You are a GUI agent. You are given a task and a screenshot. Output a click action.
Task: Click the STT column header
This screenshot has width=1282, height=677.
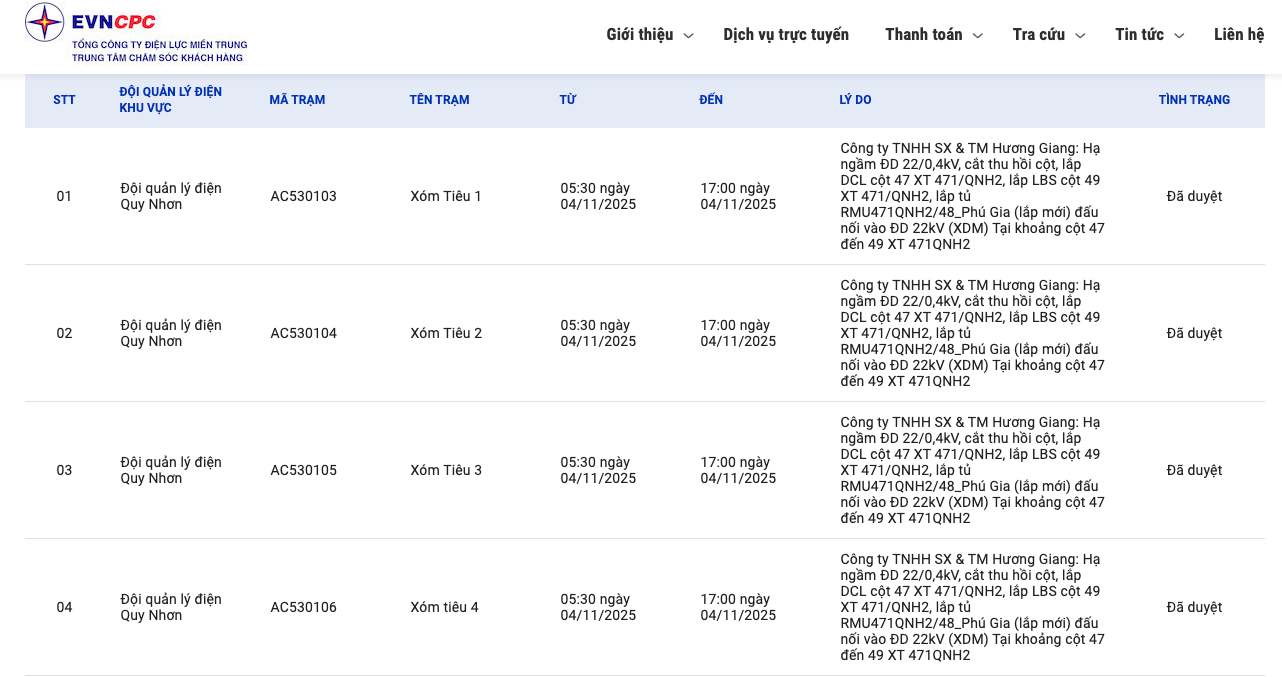pyautogui.click(x=64, y=100)
